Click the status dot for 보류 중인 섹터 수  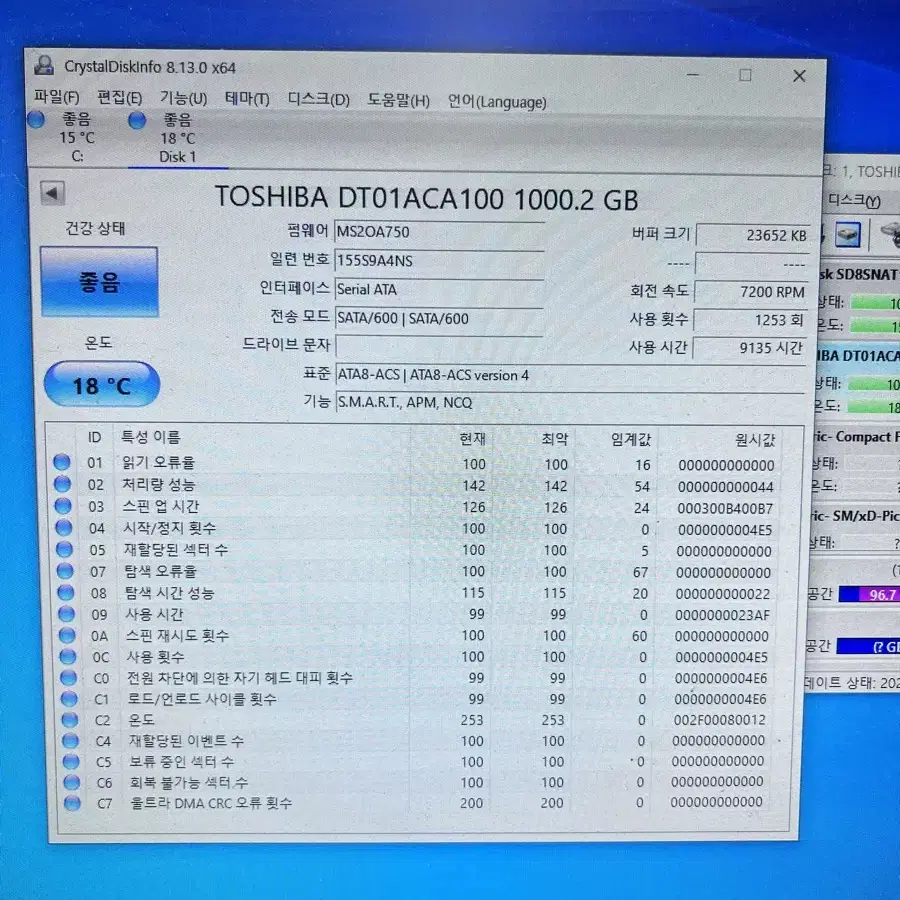[71, 761]
